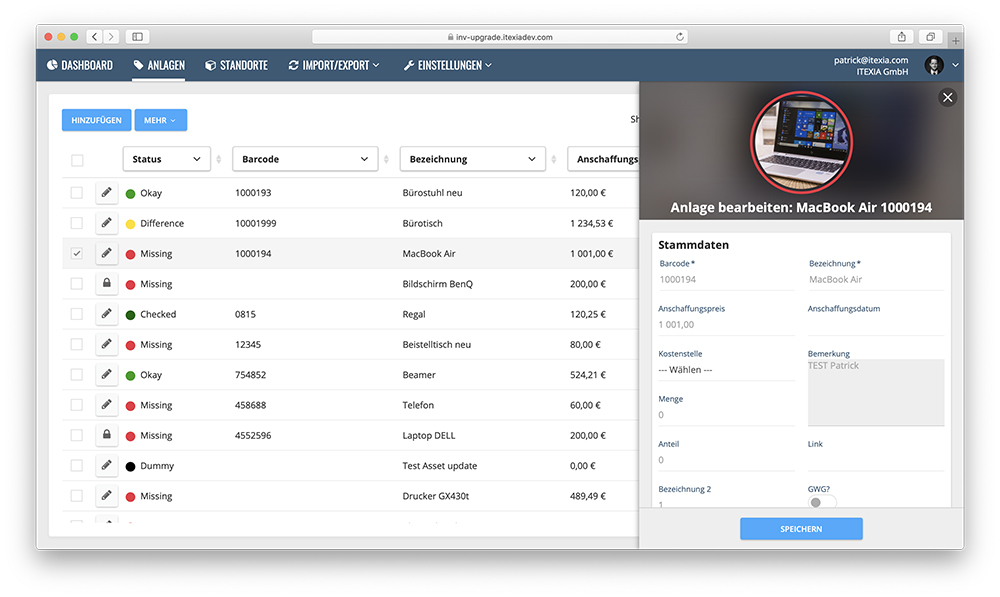The width and height of the screenshot is (1000, 597).
Task: Open the Import/Export menu
Action: click(334, 65)
